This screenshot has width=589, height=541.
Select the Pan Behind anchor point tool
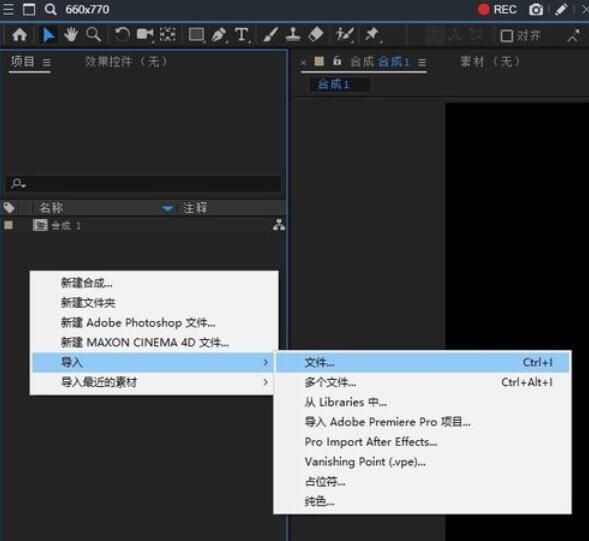point(167,35)
